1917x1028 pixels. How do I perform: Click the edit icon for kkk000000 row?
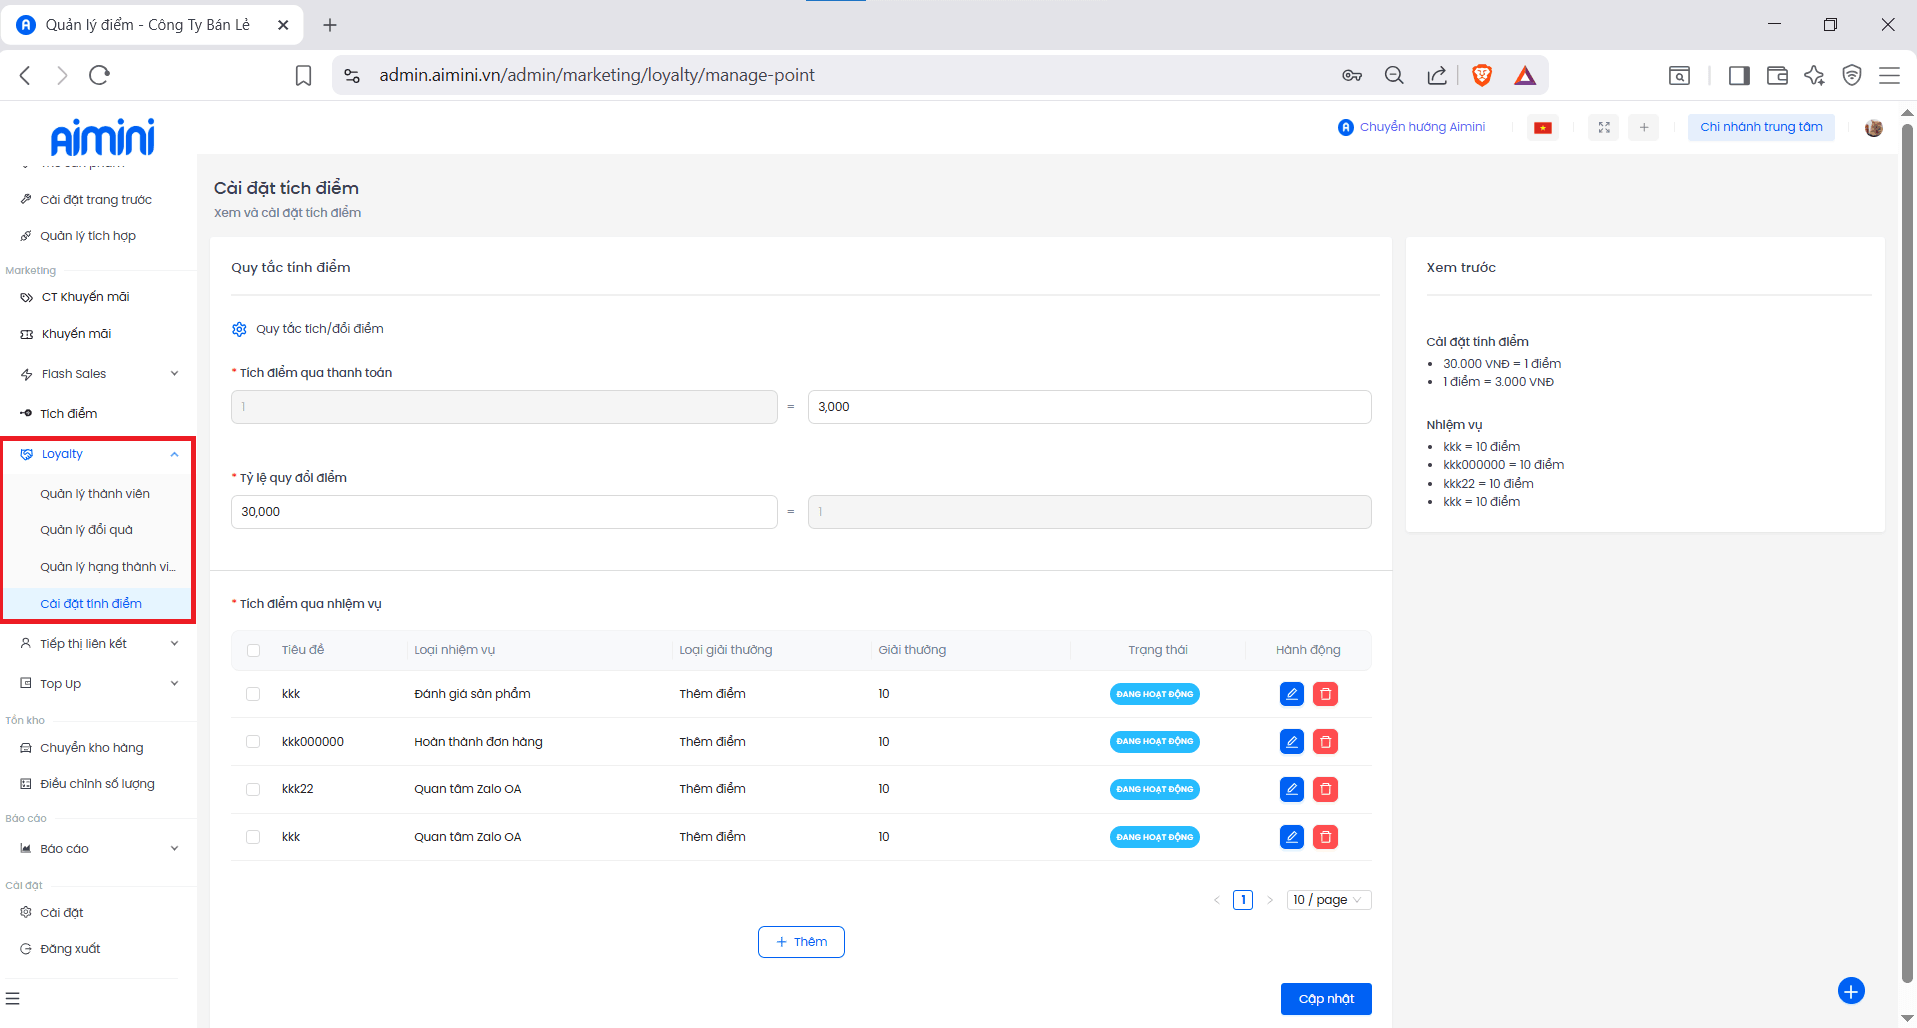[x=1291, y=742]
